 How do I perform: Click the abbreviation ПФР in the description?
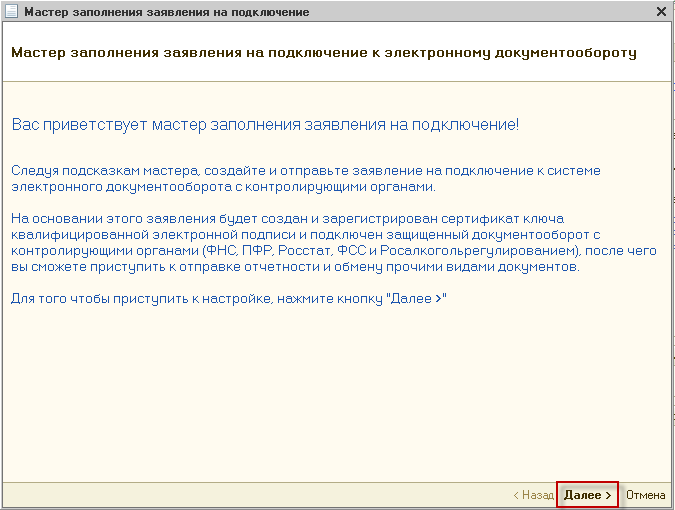click(x=258, y=250)
